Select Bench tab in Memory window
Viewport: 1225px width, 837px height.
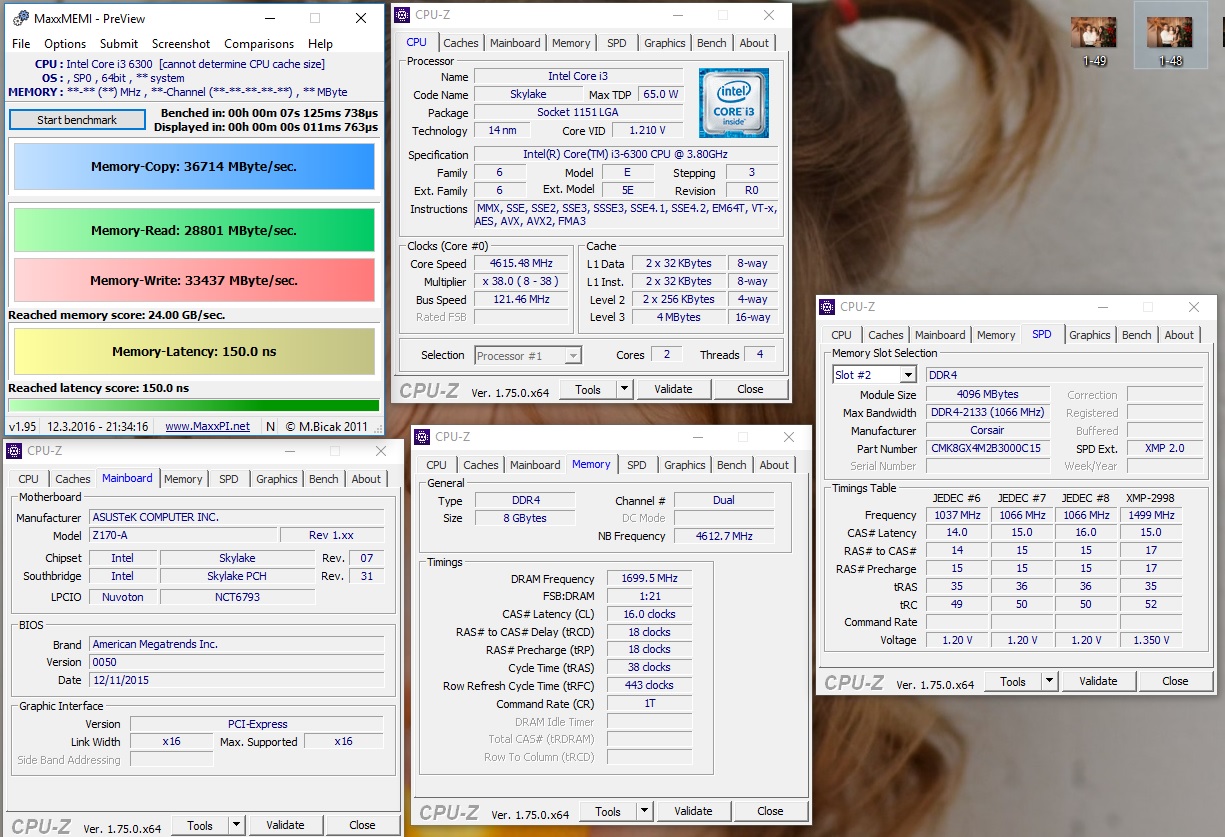[732, 465]
